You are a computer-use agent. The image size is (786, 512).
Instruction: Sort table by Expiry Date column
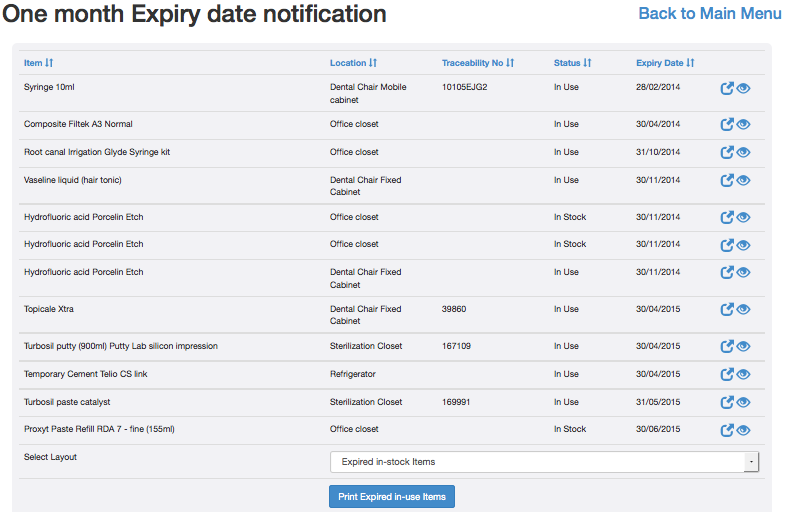[x=665, y=63]
